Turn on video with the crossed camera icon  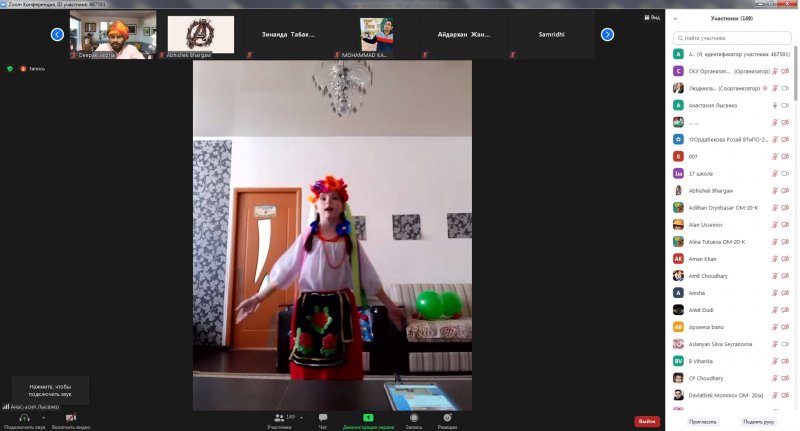[71, 418]
